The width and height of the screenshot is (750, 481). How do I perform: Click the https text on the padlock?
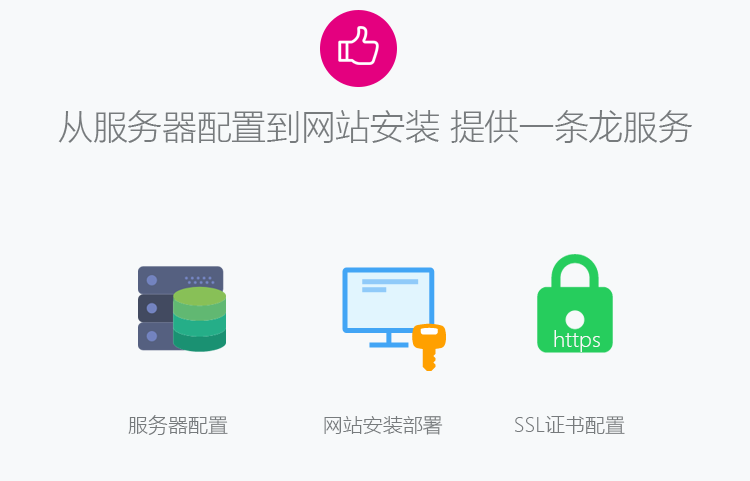point(576,339)
